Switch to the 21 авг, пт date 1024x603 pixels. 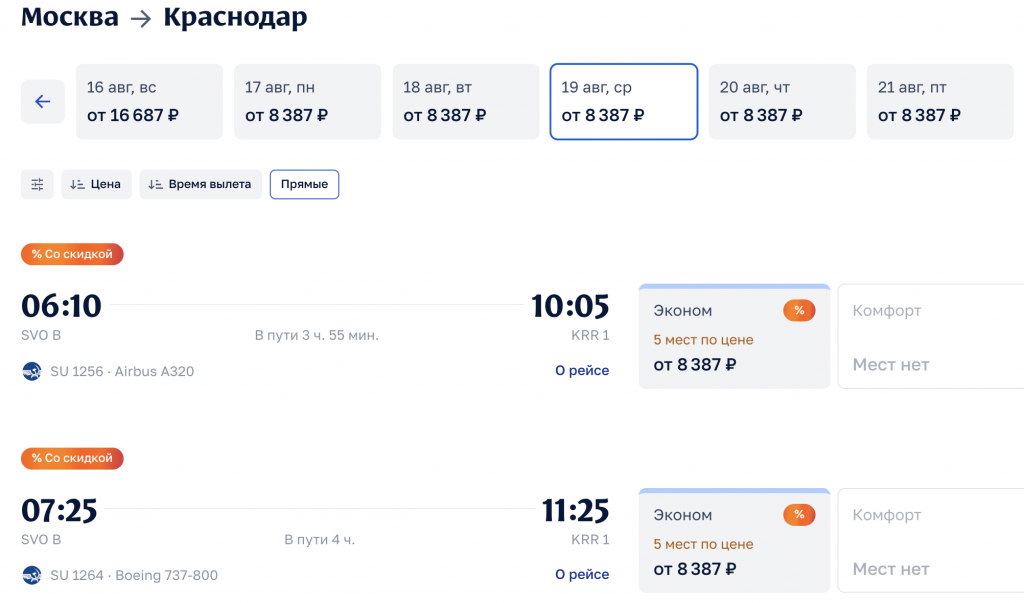(940, 102)
